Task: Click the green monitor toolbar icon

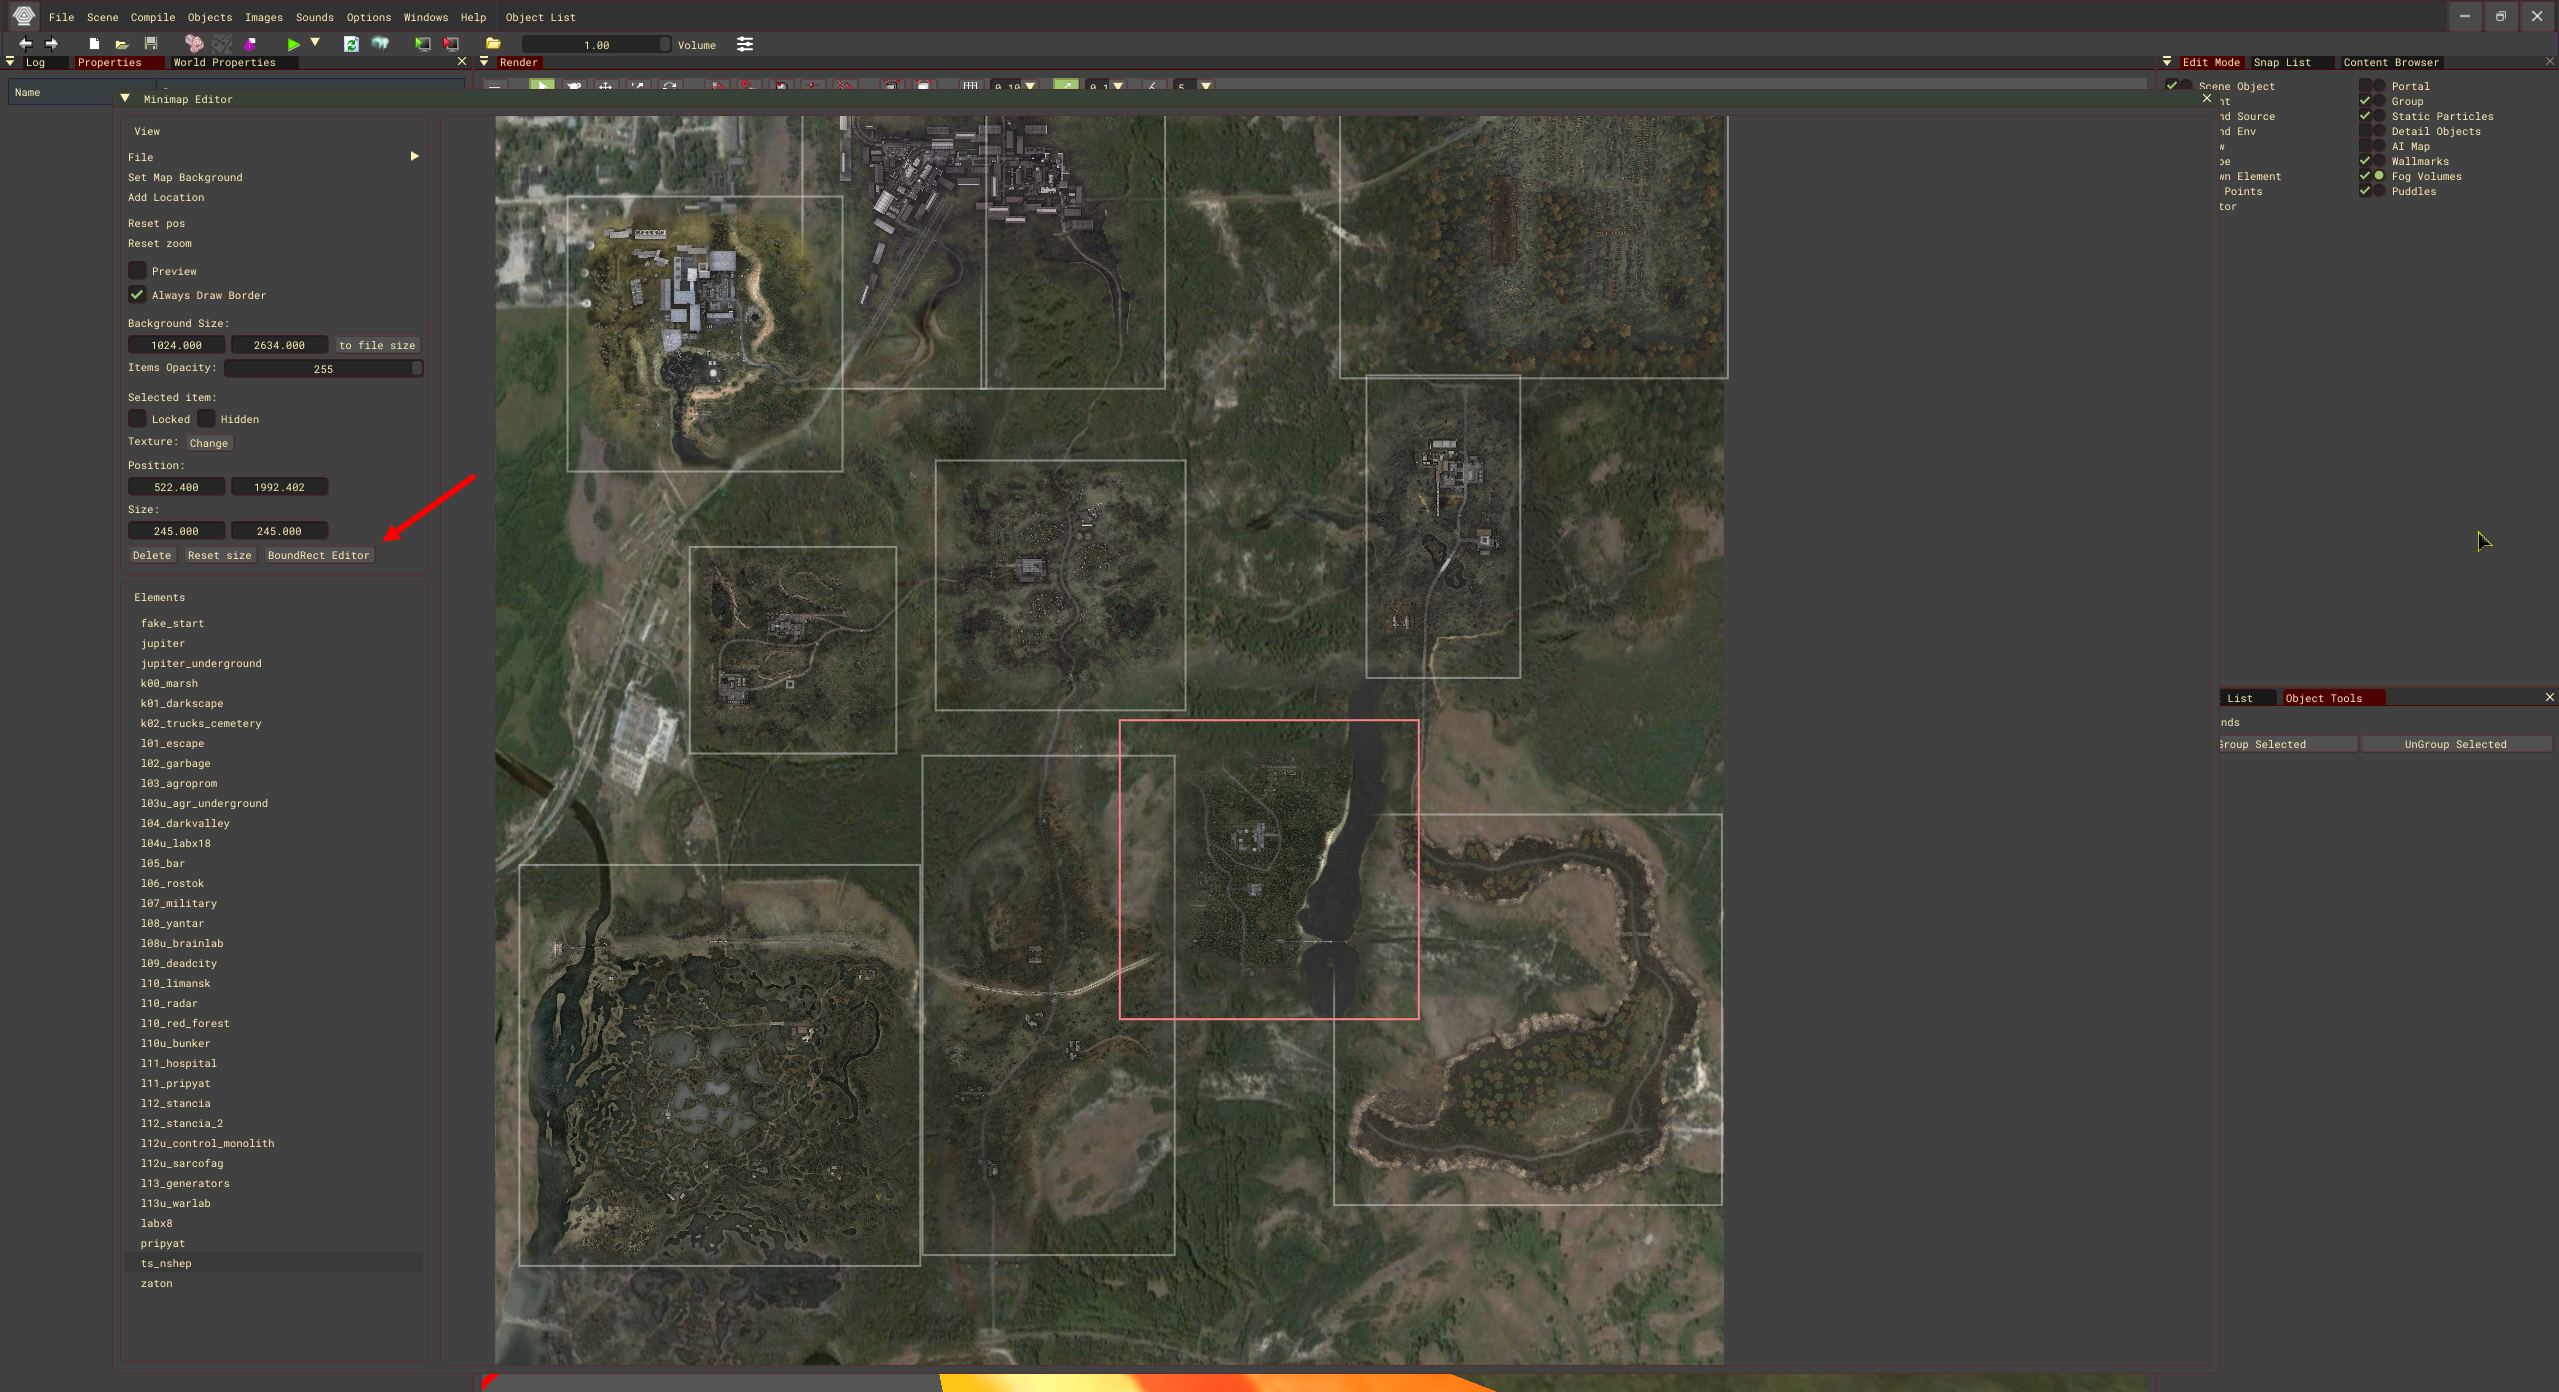Action: 423,44
